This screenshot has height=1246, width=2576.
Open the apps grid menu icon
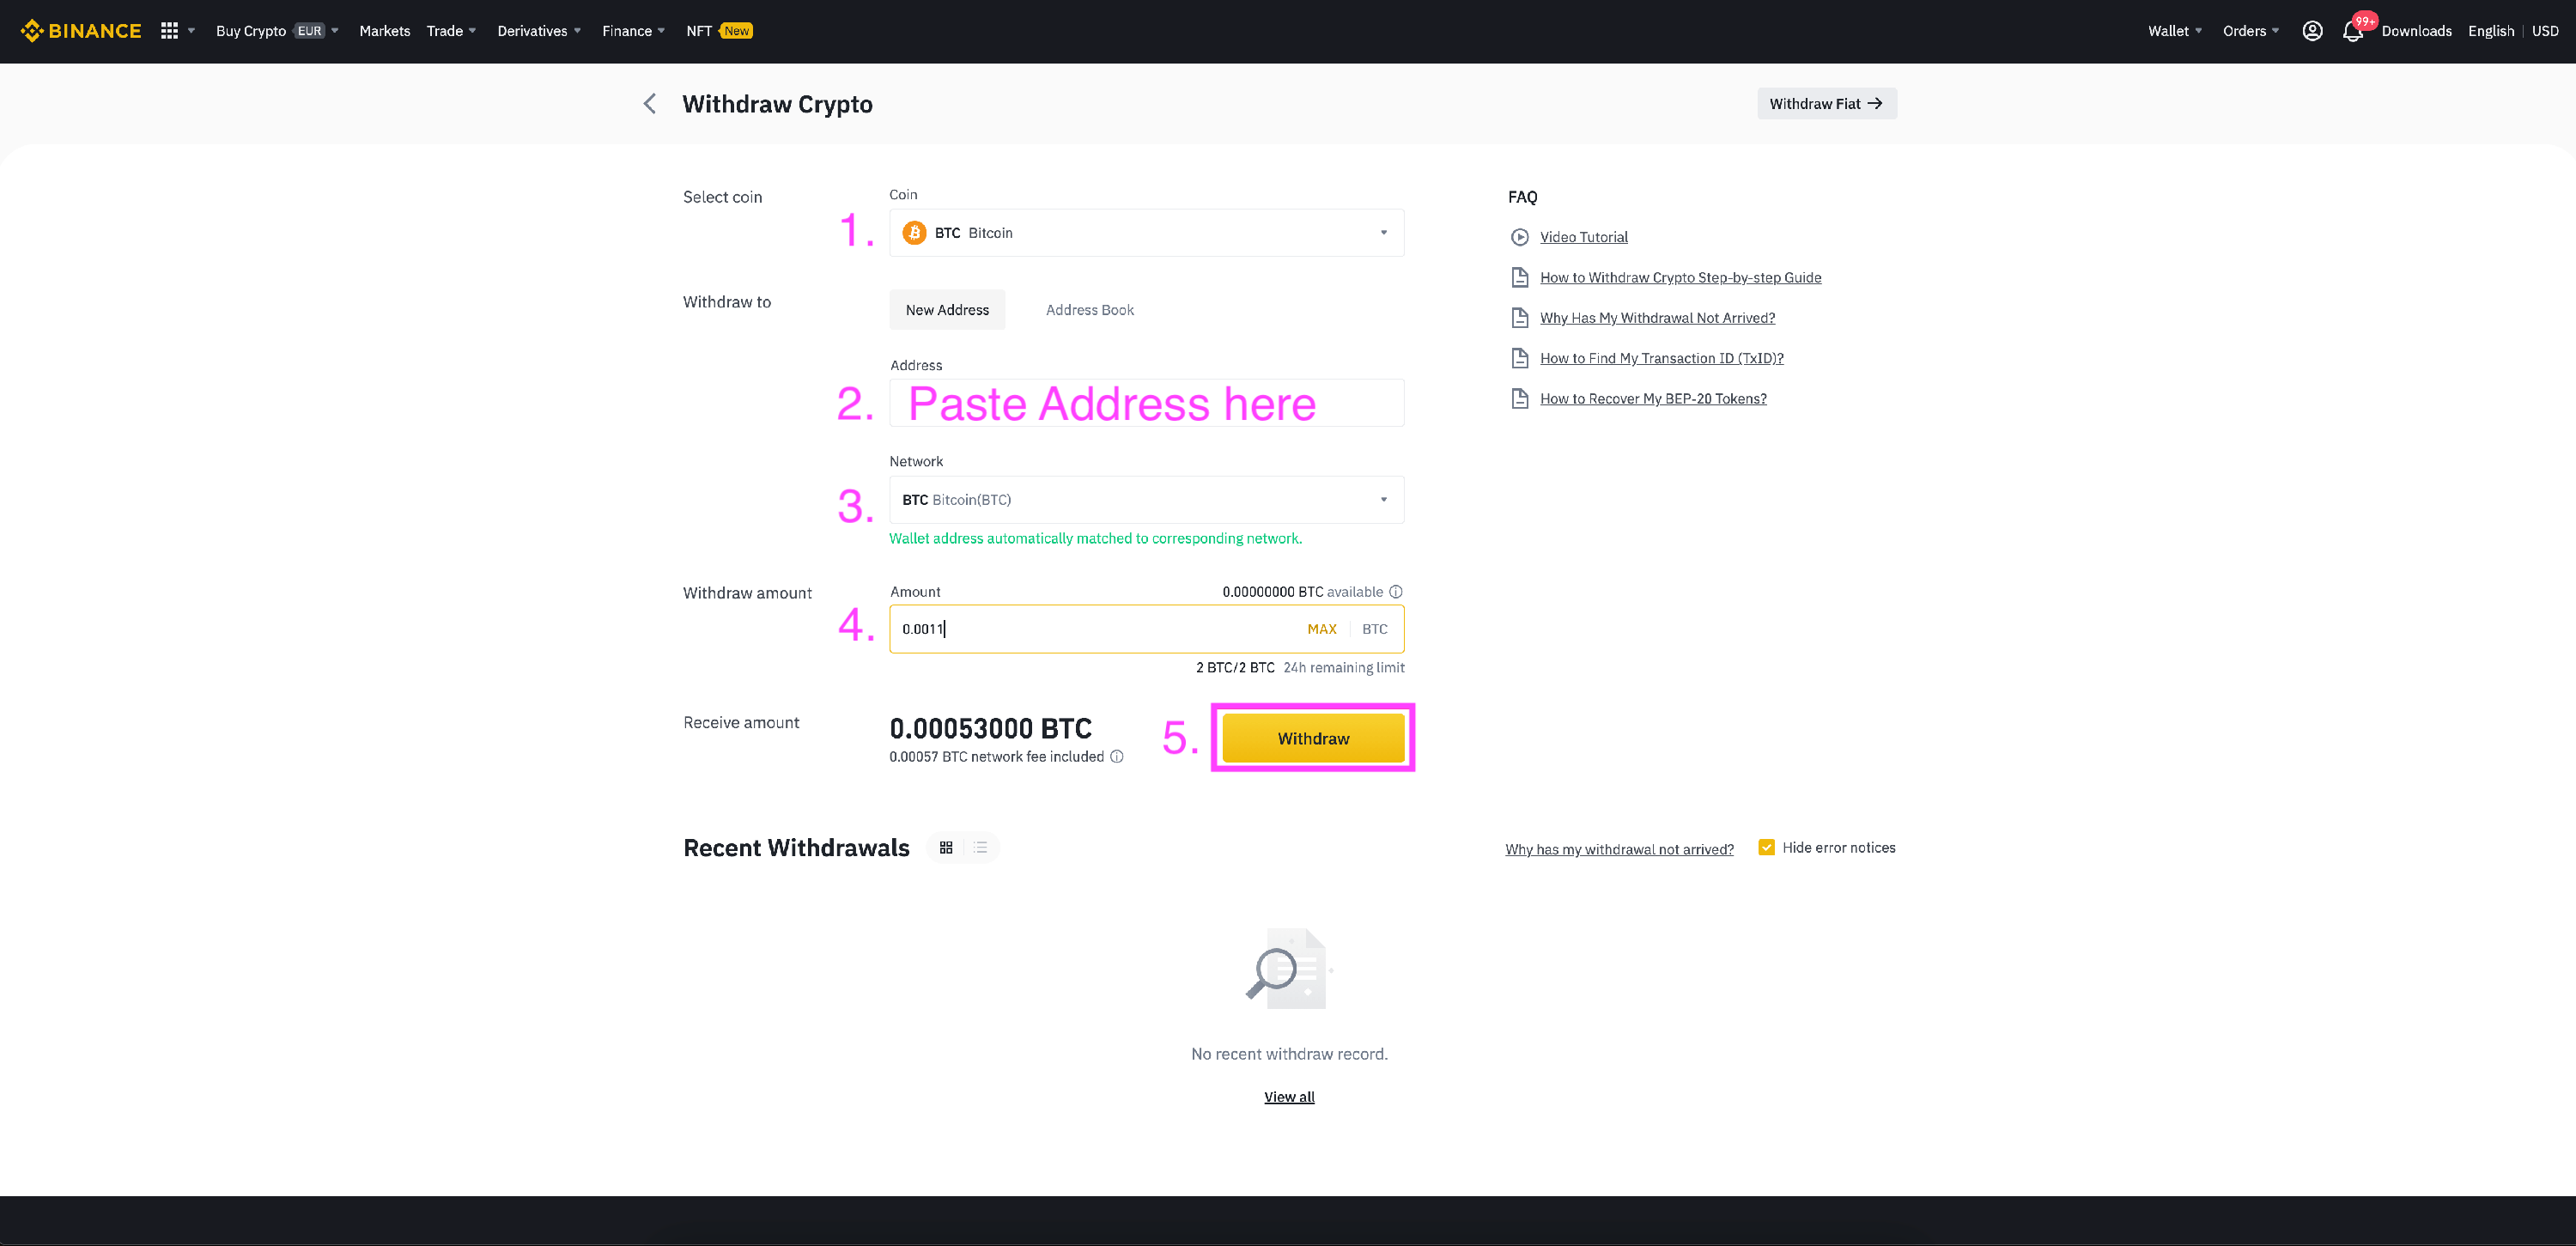point(169,31)
